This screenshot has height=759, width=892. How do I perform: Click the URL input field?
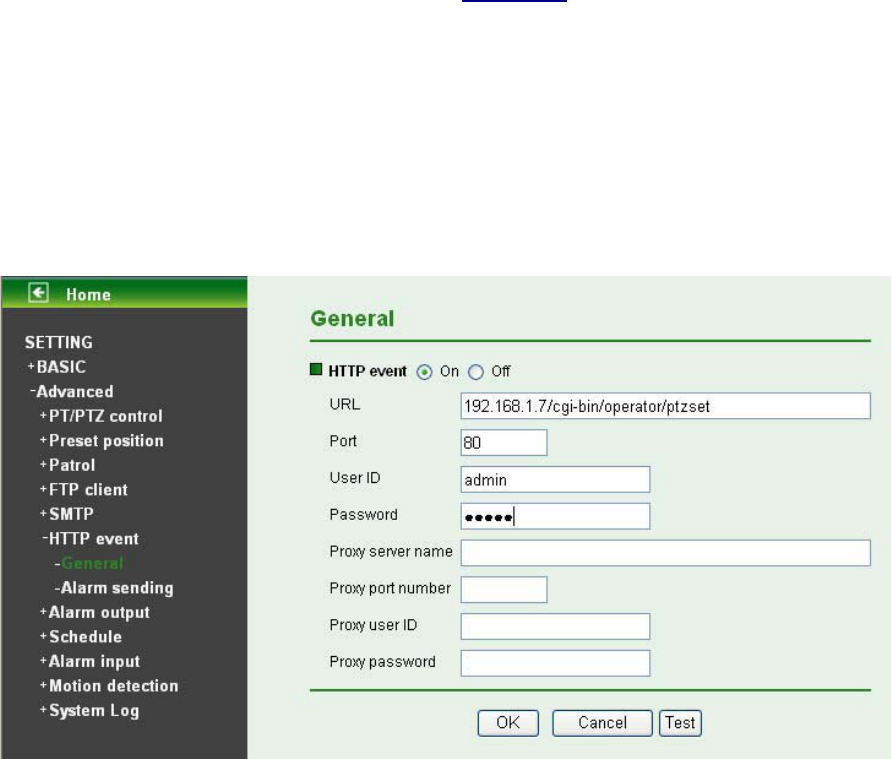click(x=666, y=406)
